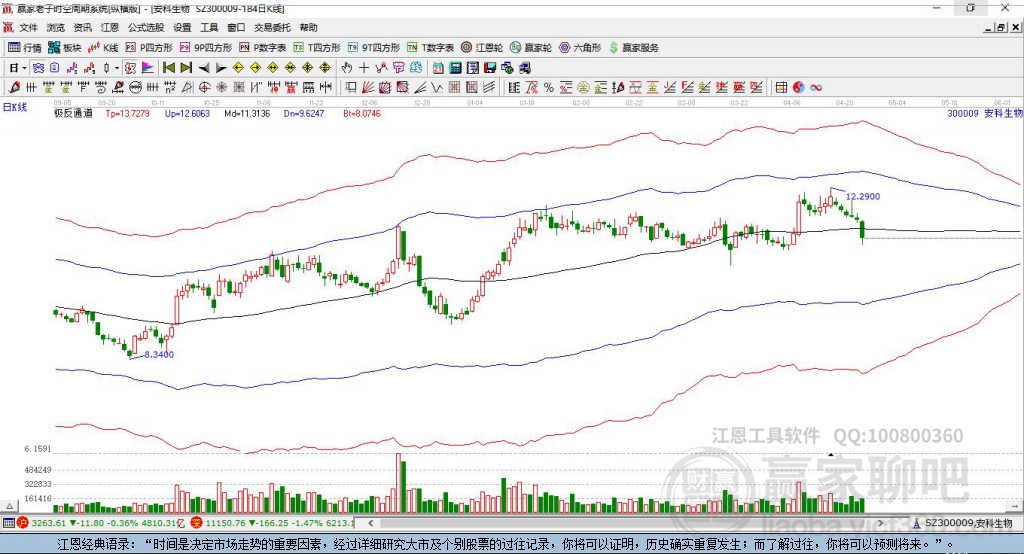1024x554 pixels.
Task: Click the infinity loop icon
Action: (x=816, y=88)
